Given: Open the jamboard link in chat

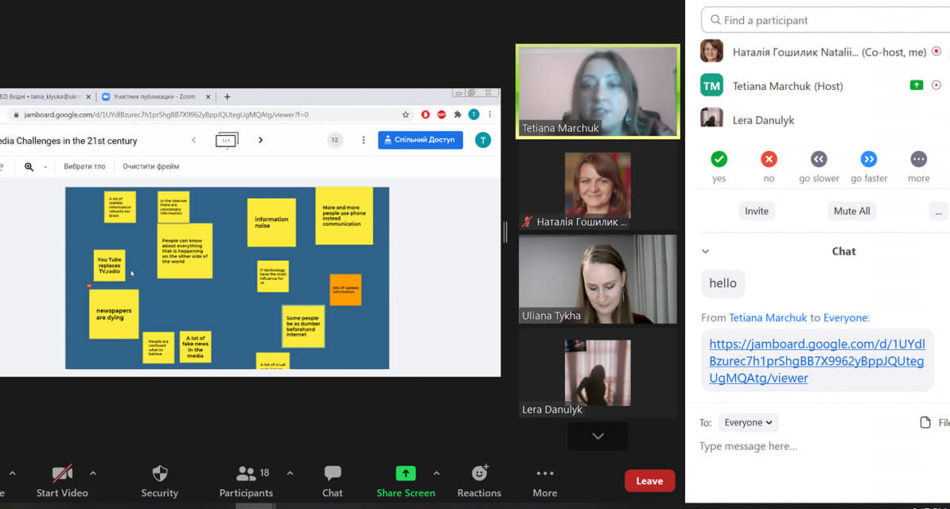Looking at the screenshot, I should (x=815, y=361).
